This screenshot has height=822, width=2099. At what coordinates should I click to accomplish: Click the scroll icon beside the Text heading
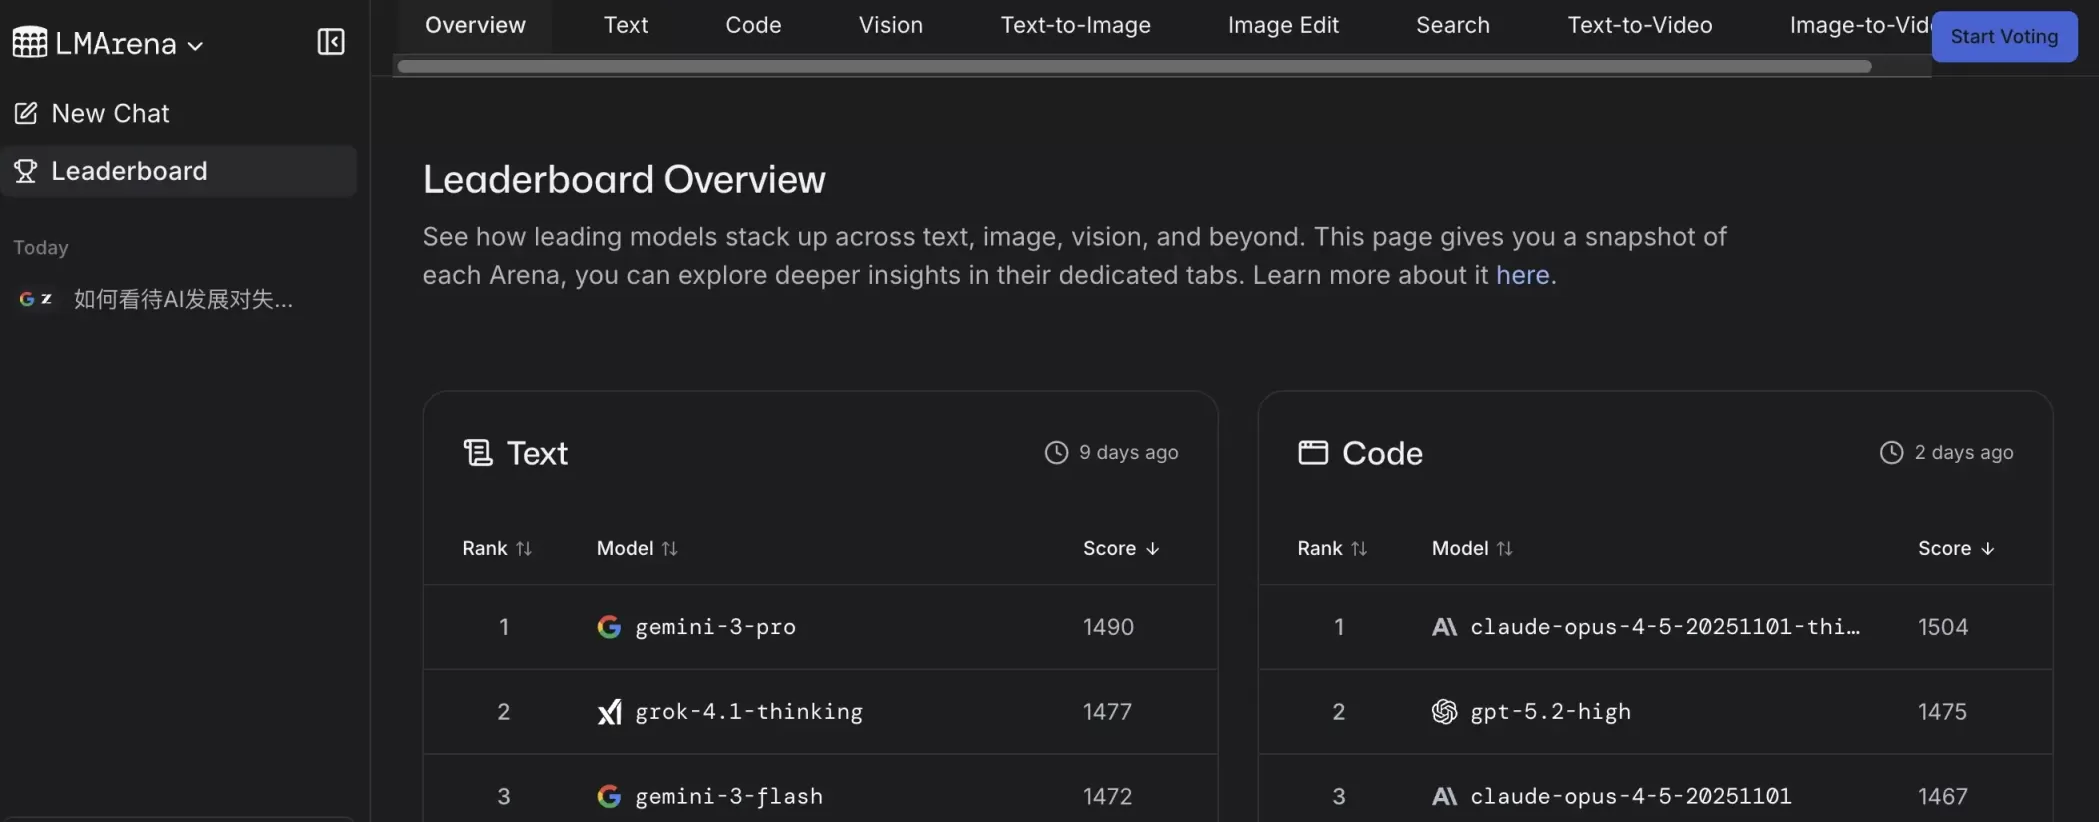point(478,453)
